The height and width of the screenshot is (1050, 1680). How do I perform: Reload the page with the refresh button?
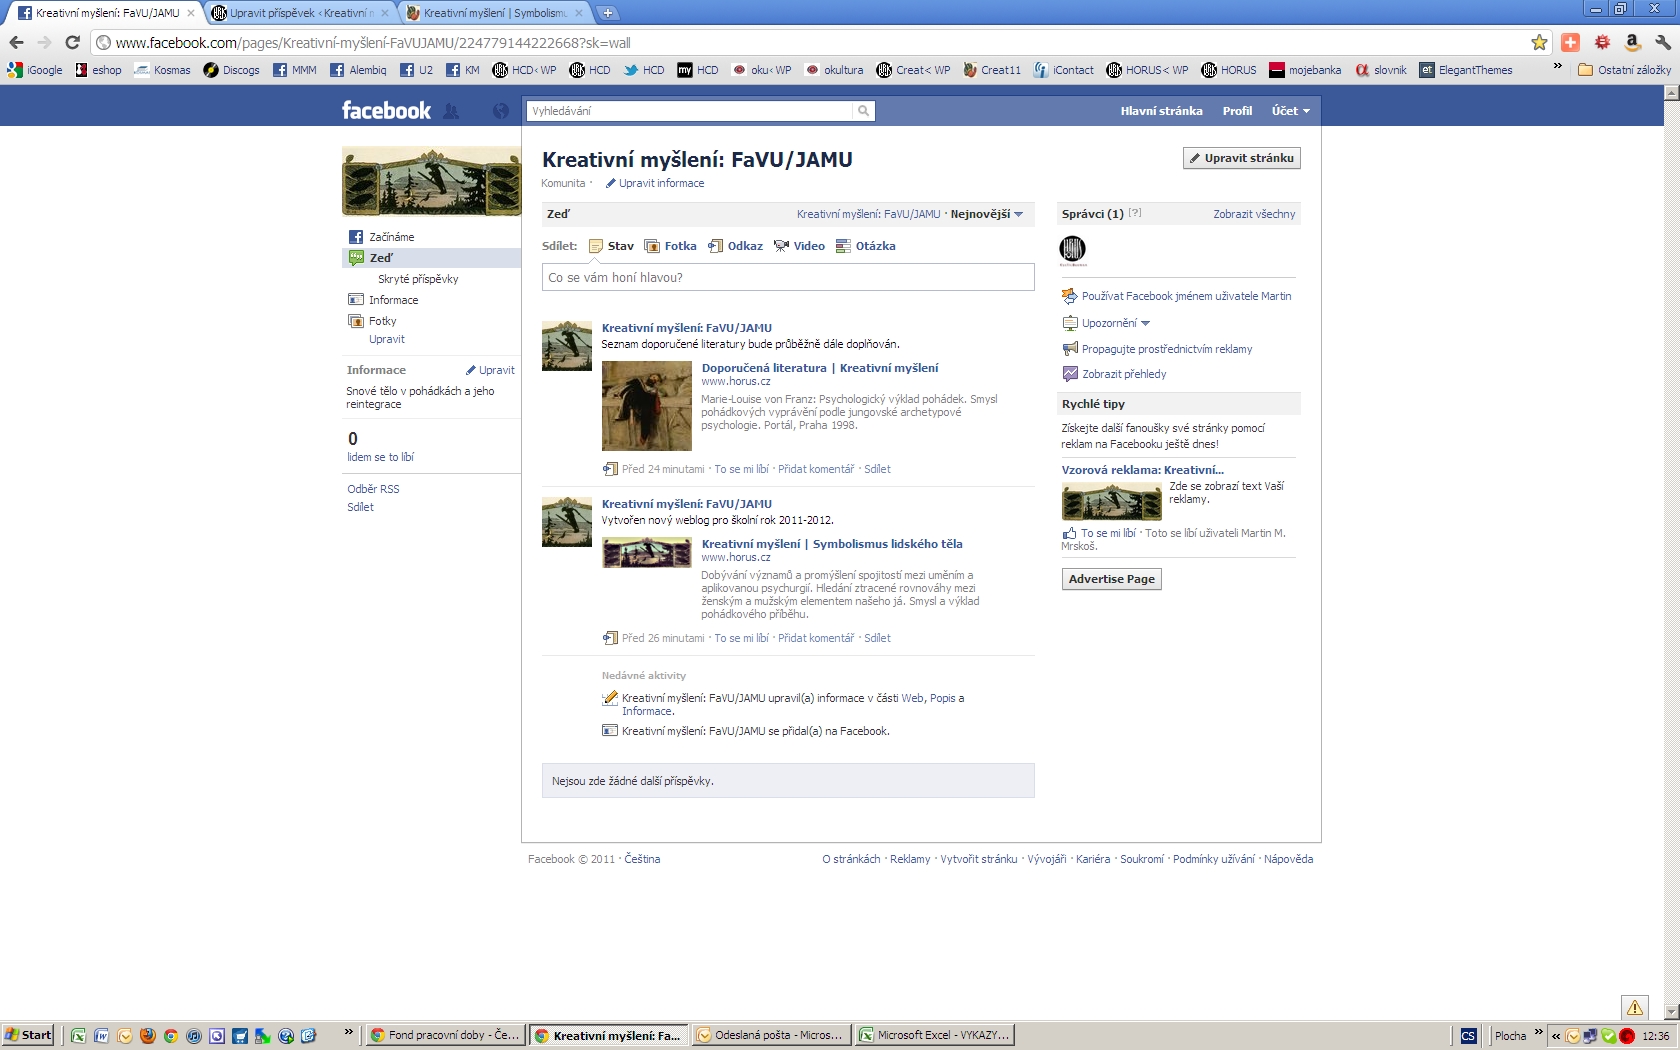click(72, 42)
